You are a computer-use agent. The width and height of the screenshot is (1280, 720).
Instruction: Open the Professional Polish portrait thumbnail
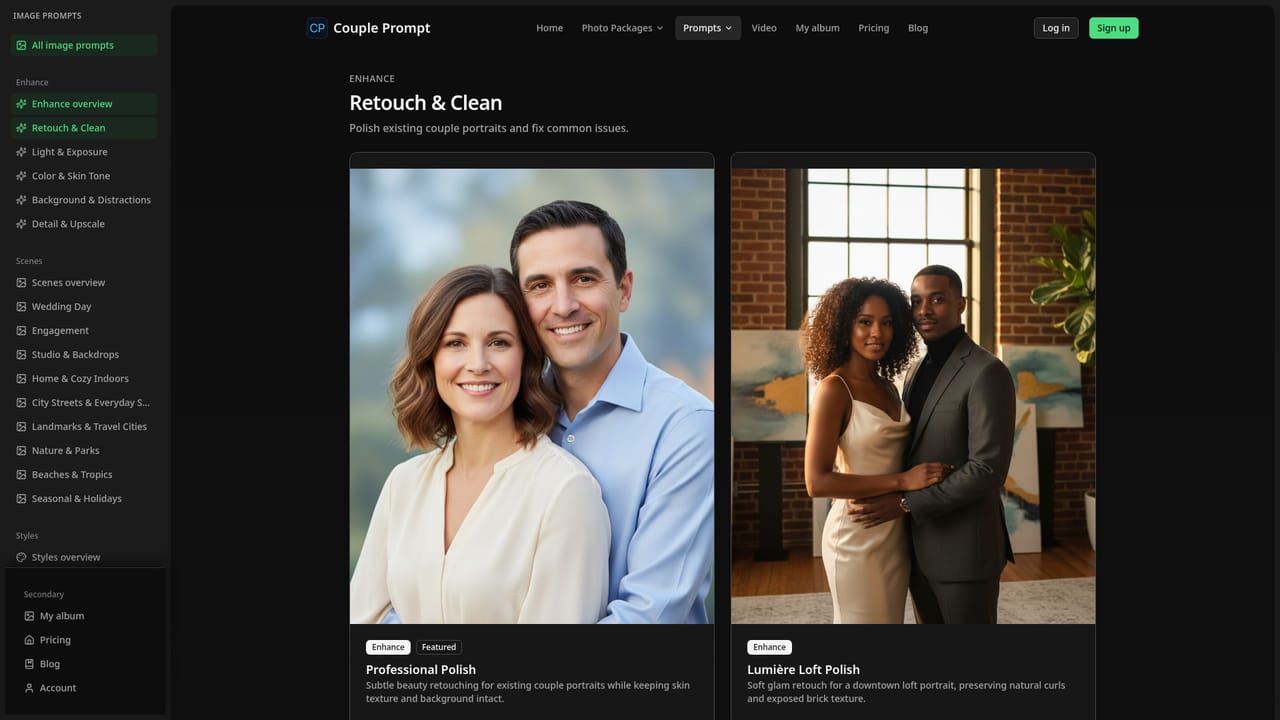coord(532,396)
